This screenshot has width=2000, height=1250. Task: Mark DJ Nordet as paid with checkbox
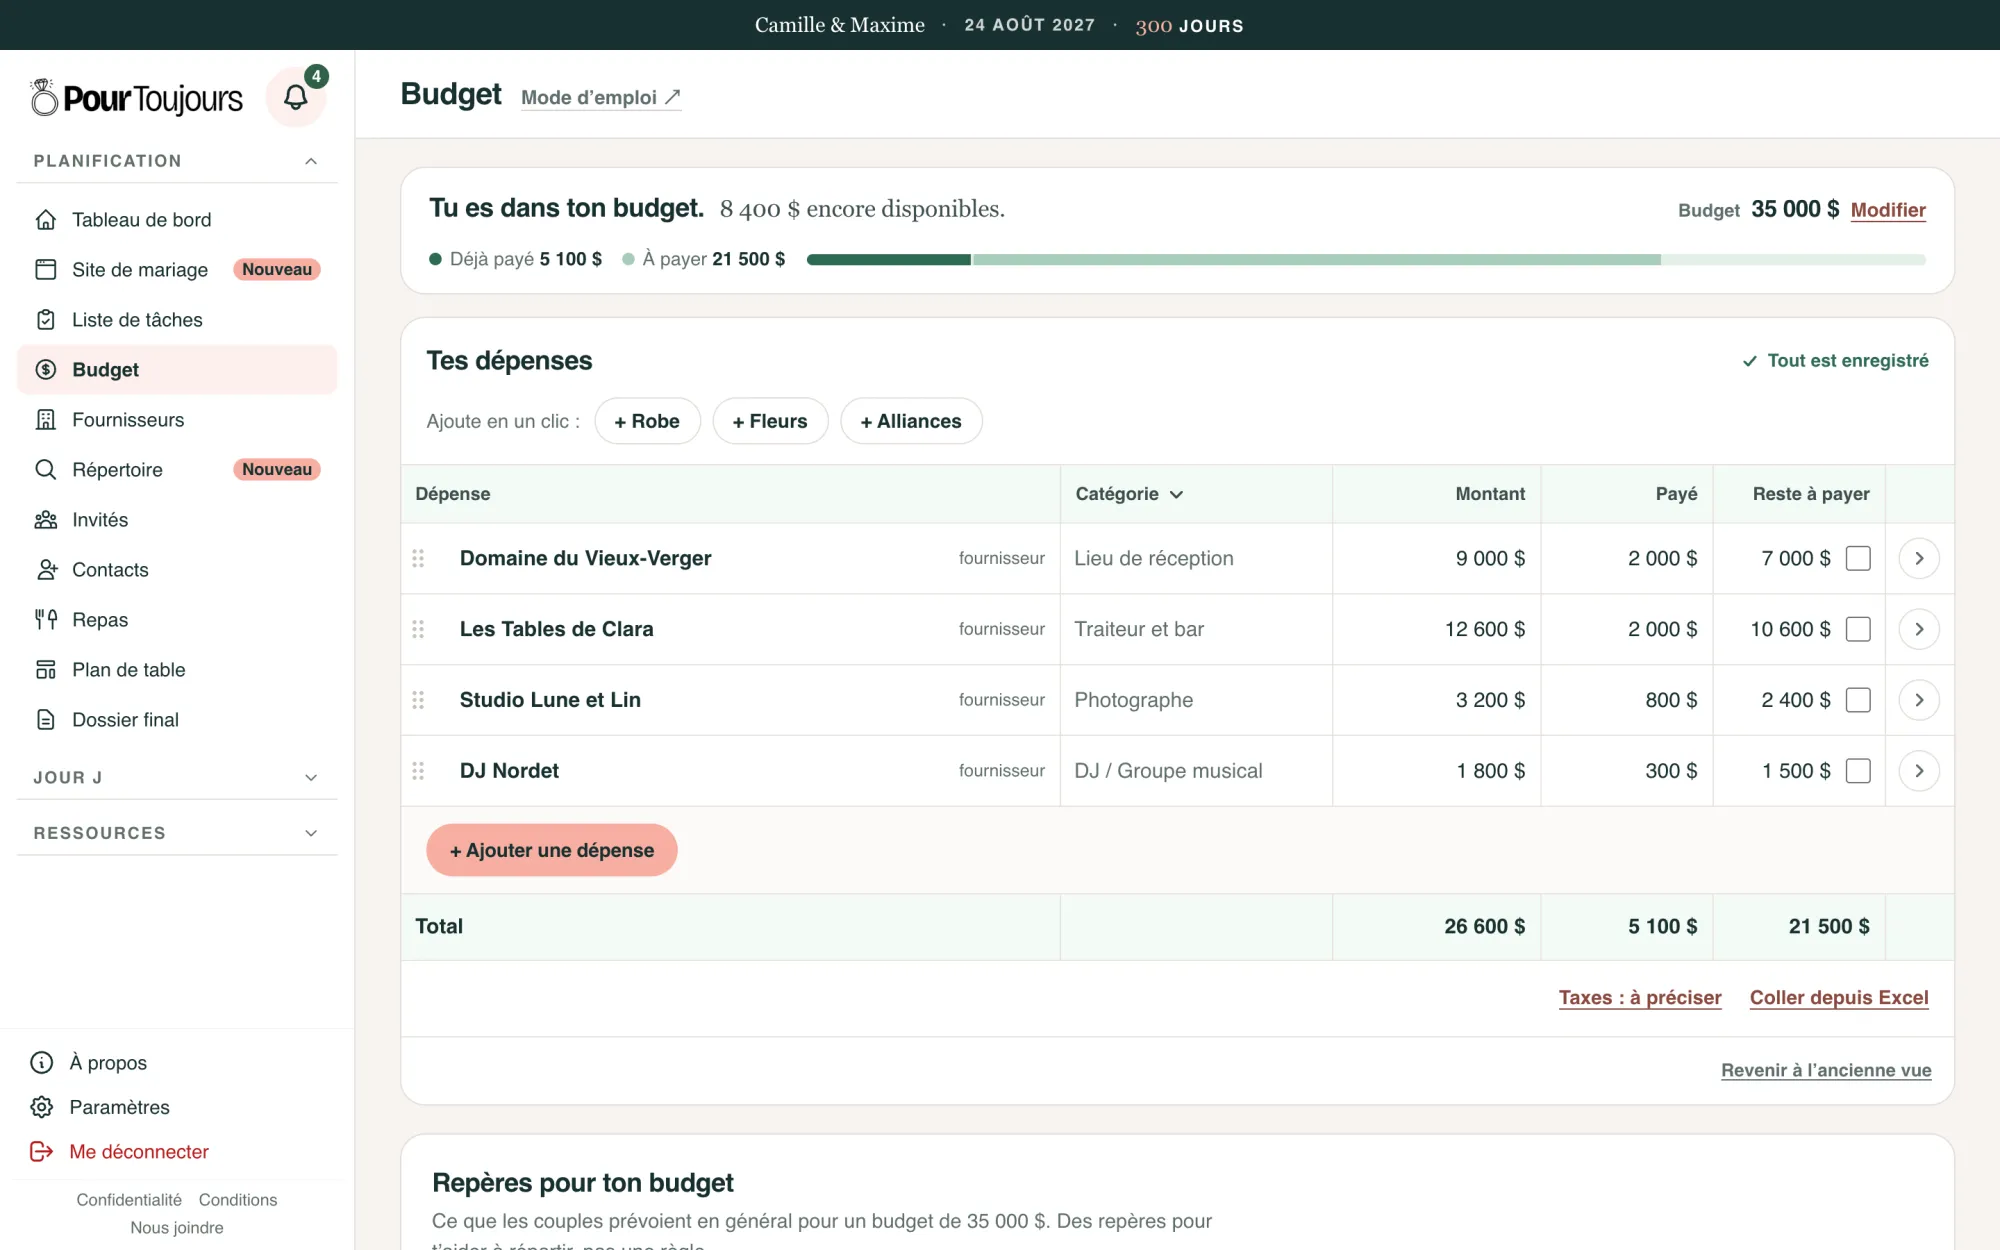pos(1858,771)
